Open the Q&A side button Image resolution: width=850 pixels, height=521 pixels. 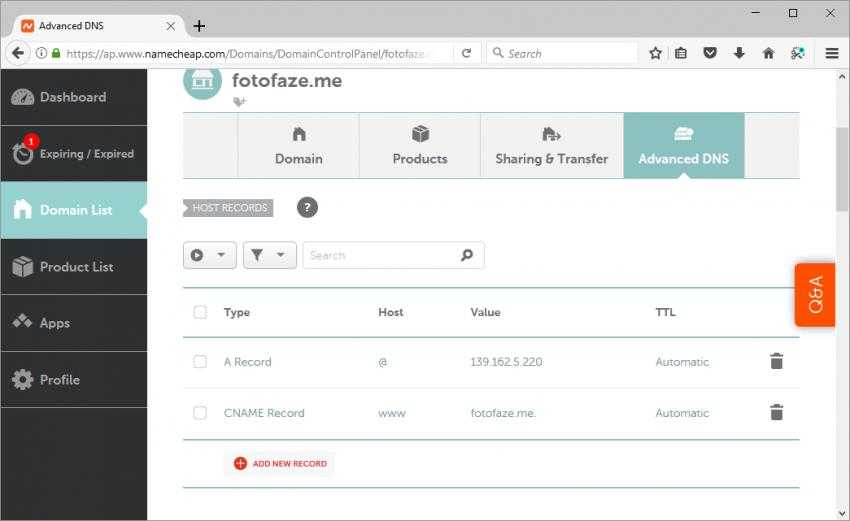click(x=814, y=295)
